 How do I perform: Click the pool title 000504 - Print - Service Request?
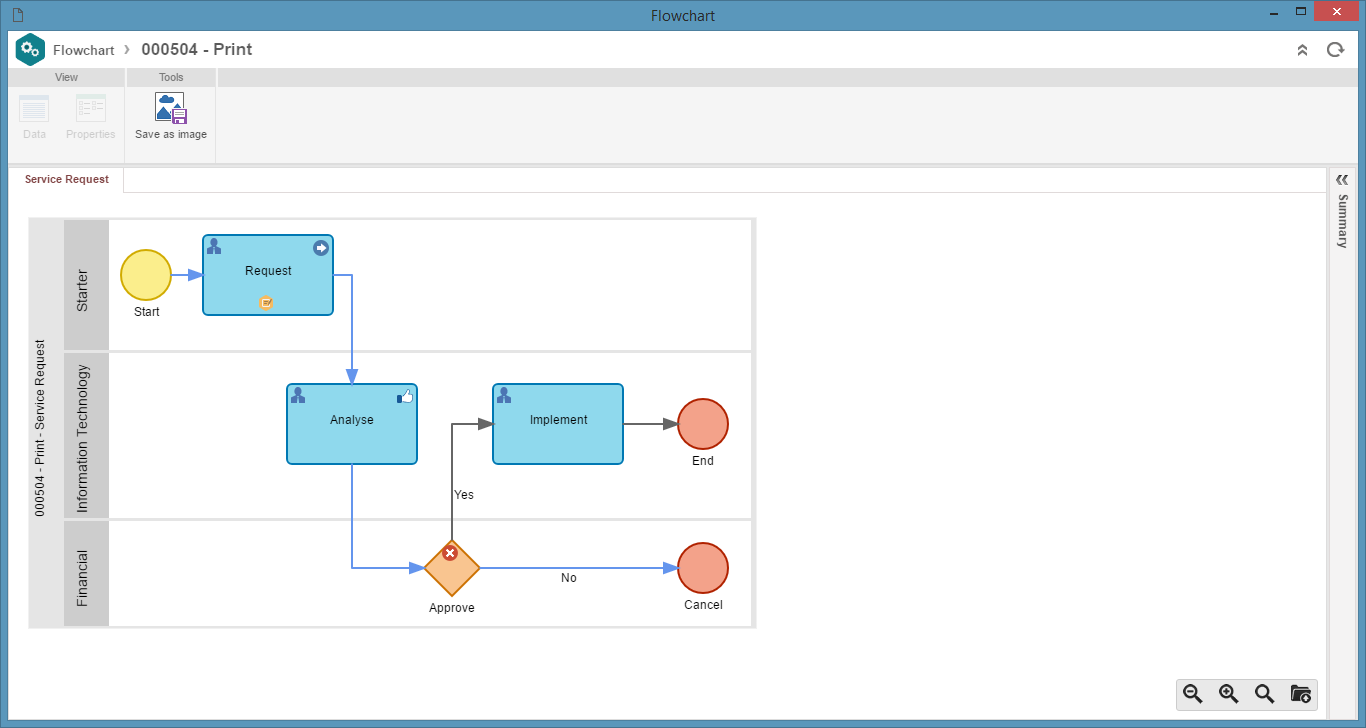click(41, 428)
